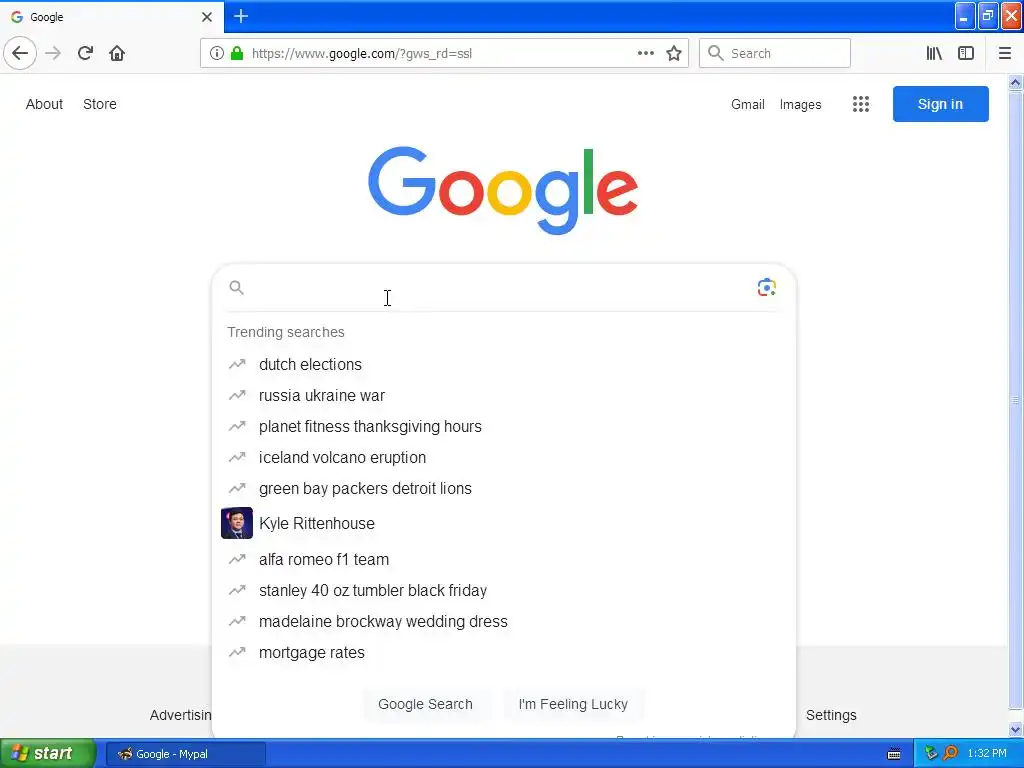Click the pencil-and-screen system tray icon
Viewport: 1024px width, 768px height.
(x=931, y=754)
